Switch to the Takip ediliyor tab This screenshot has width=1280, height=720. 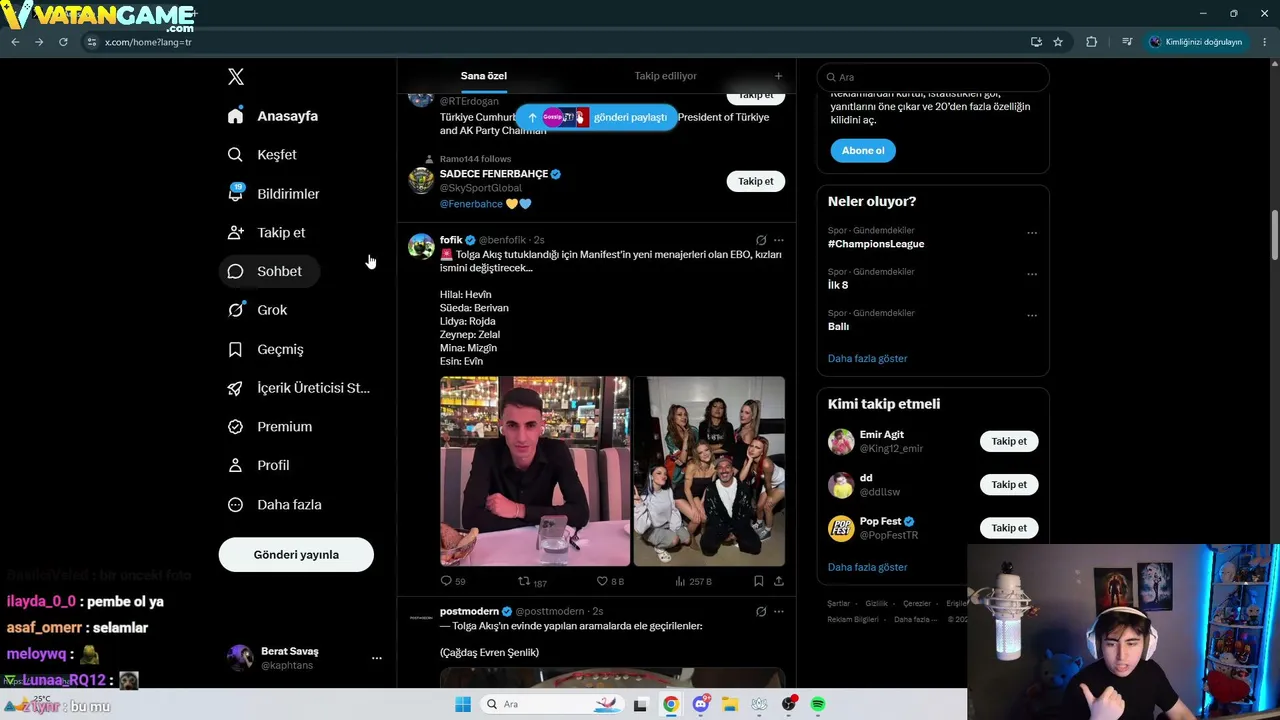pyautogui.click(x=665, y=76)
